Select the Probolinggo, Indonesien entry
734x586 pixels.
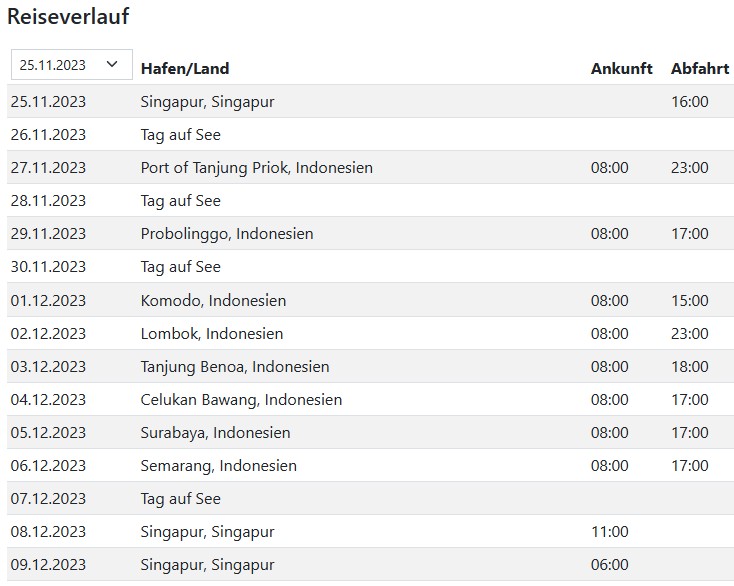point(227,234)
